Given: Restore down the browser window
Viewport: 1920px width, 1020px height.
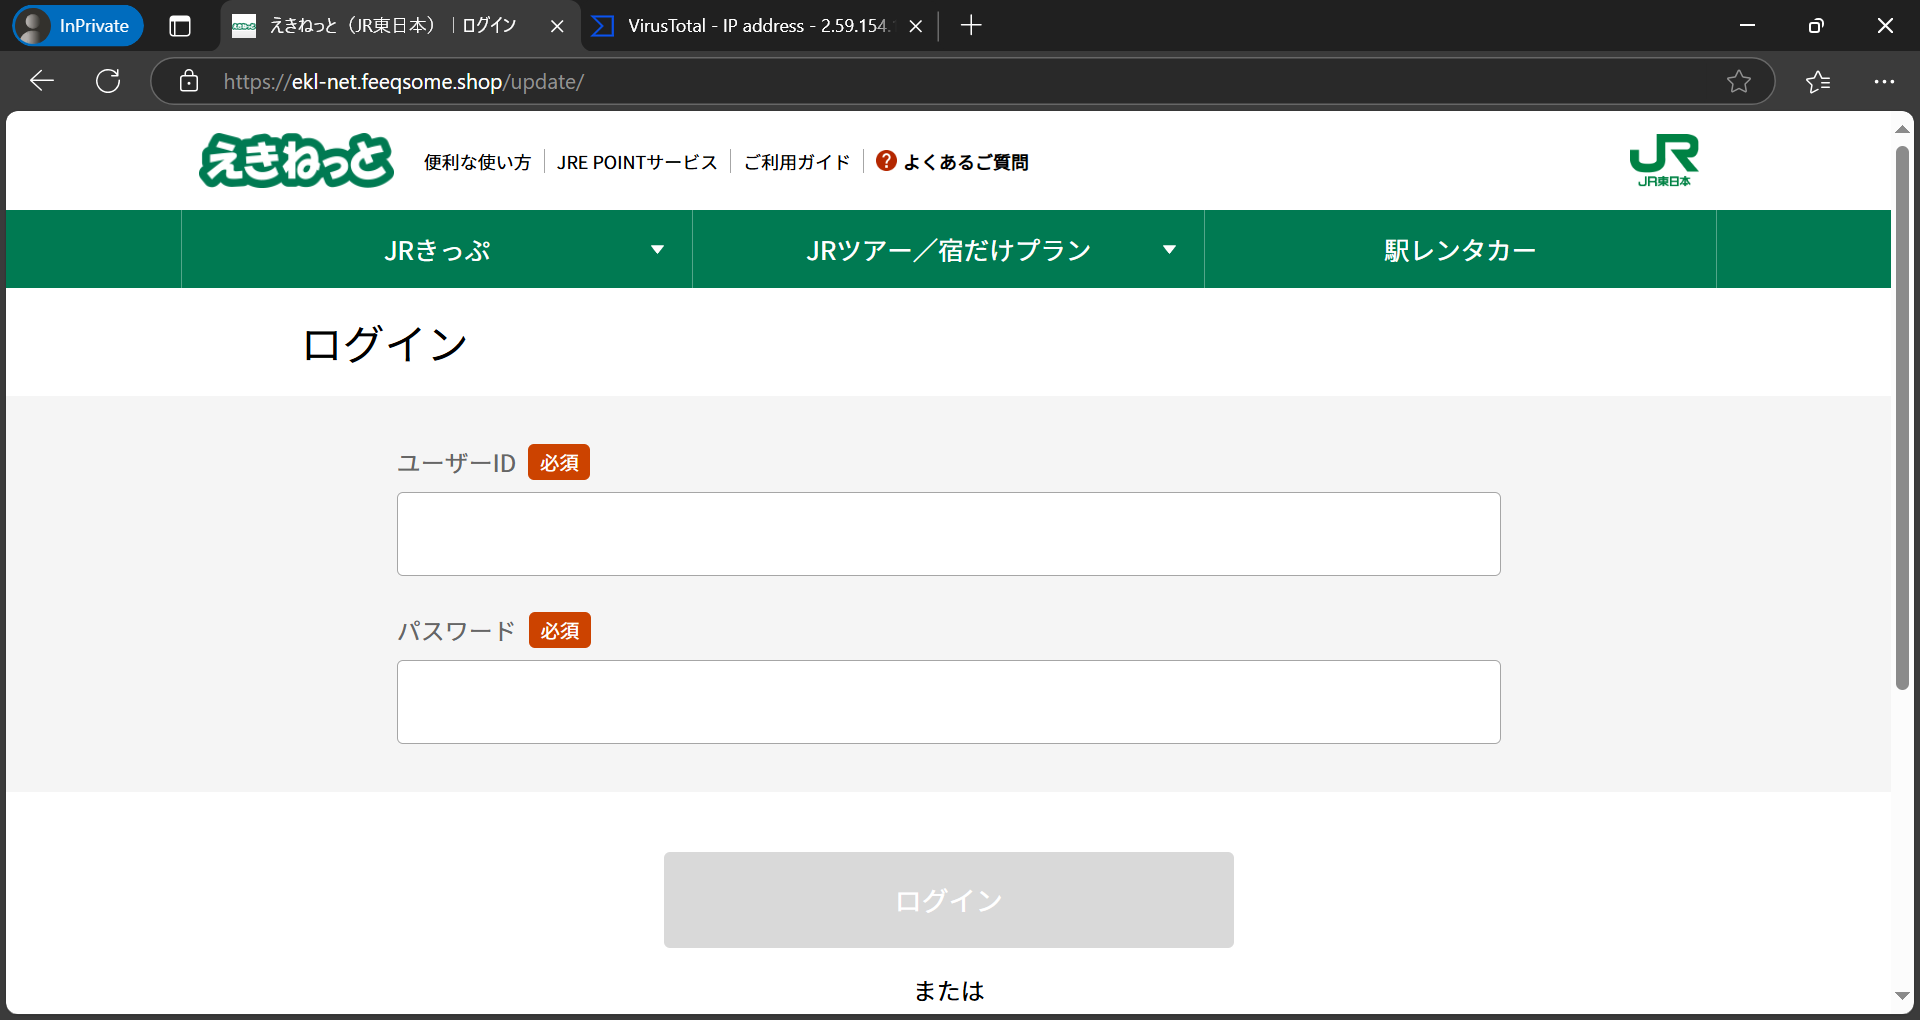Looking at the screenshot, I should pyautogui.click(x=1816, y=26).
